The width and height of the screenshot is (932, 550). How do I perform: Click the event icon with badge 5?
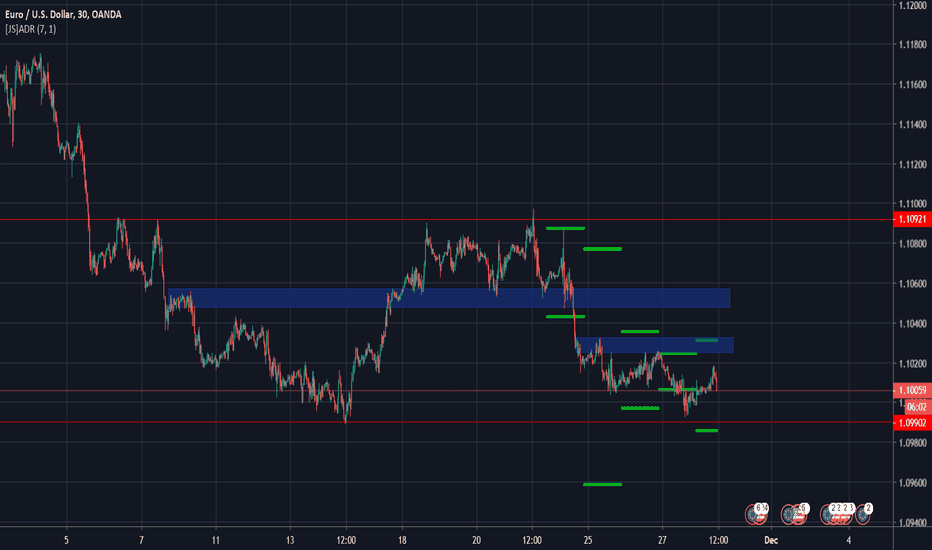pyautogui.click(x=795, y=514)
